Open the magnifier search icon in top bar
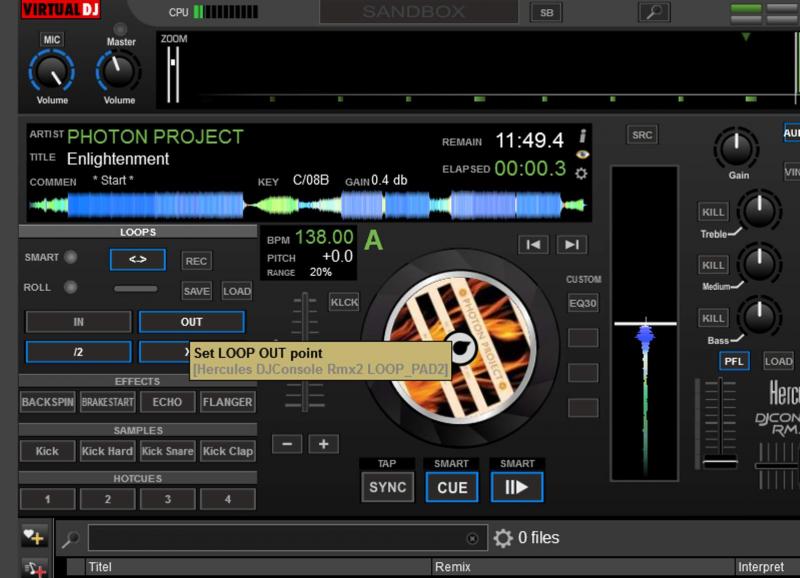Image resolution: width=800 pixels, height=578 pixels. pyautogui.click(x=654, y=12)
